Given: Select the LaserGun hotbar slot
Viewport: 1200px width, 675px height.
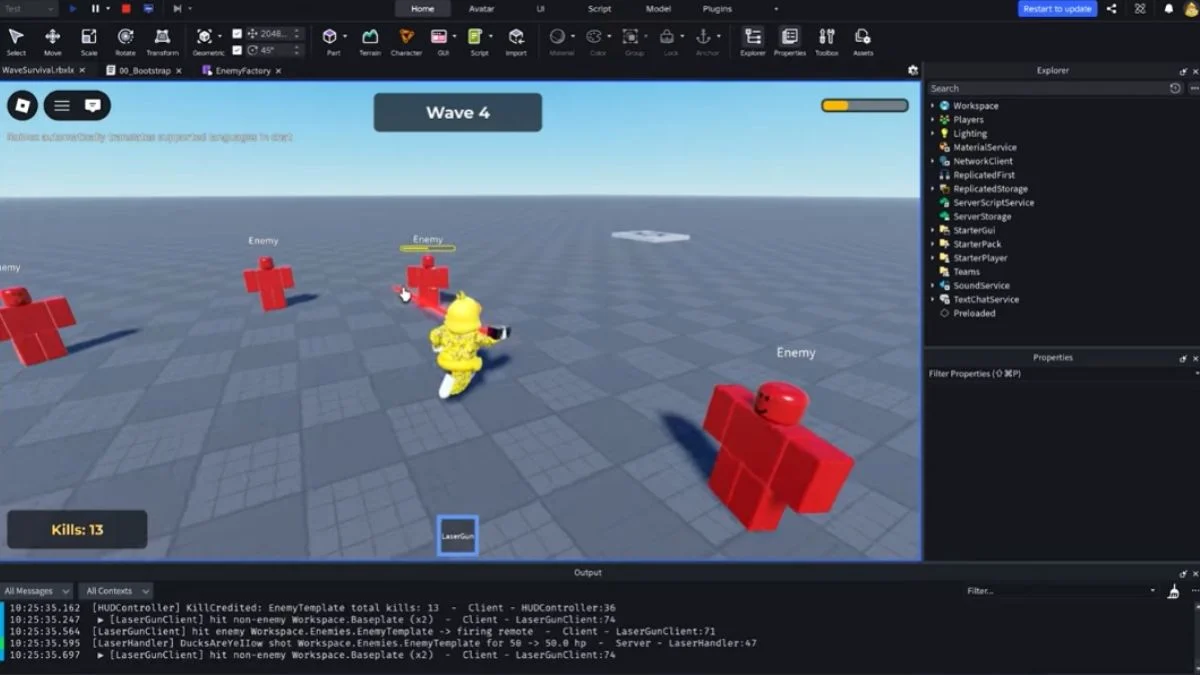Looking at the screenshot, I should 458,536.
